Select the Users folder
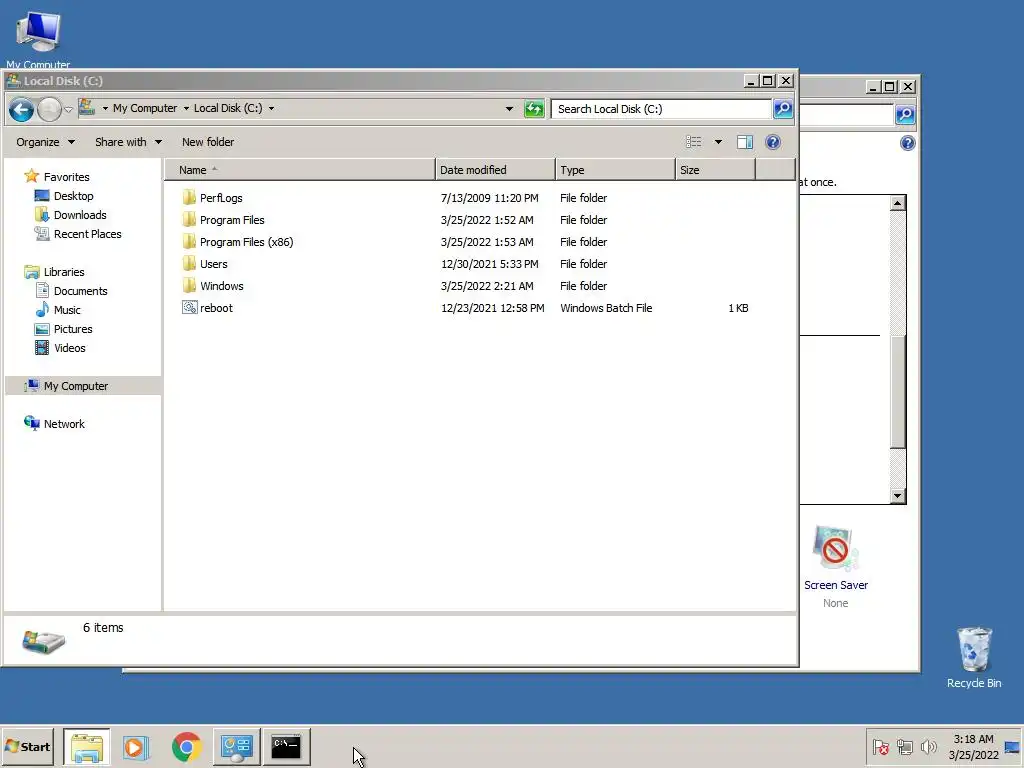 pyautogui.click(x=205, y=264)
